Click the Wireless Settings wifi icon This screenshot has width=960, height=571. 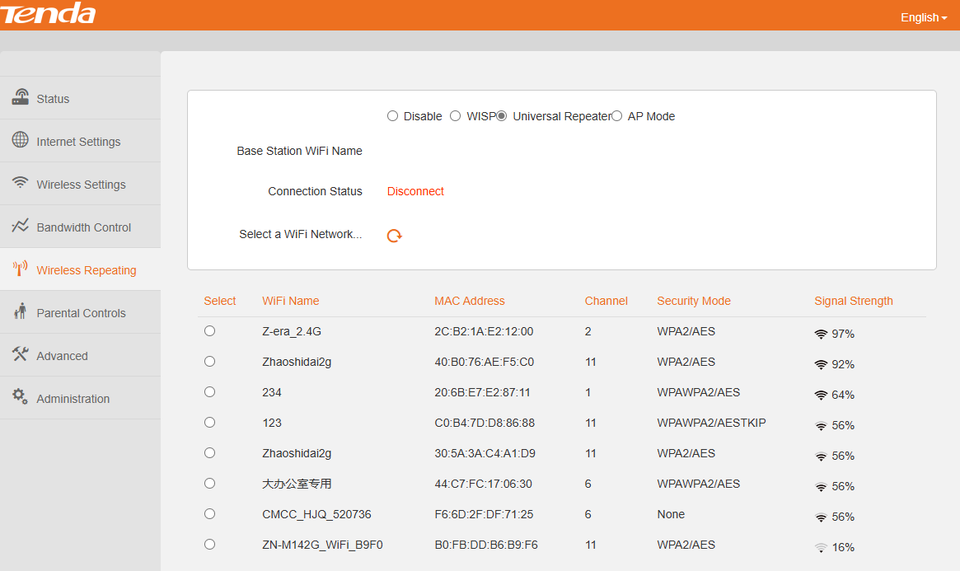pyautogui.click(x=20, y=182)
